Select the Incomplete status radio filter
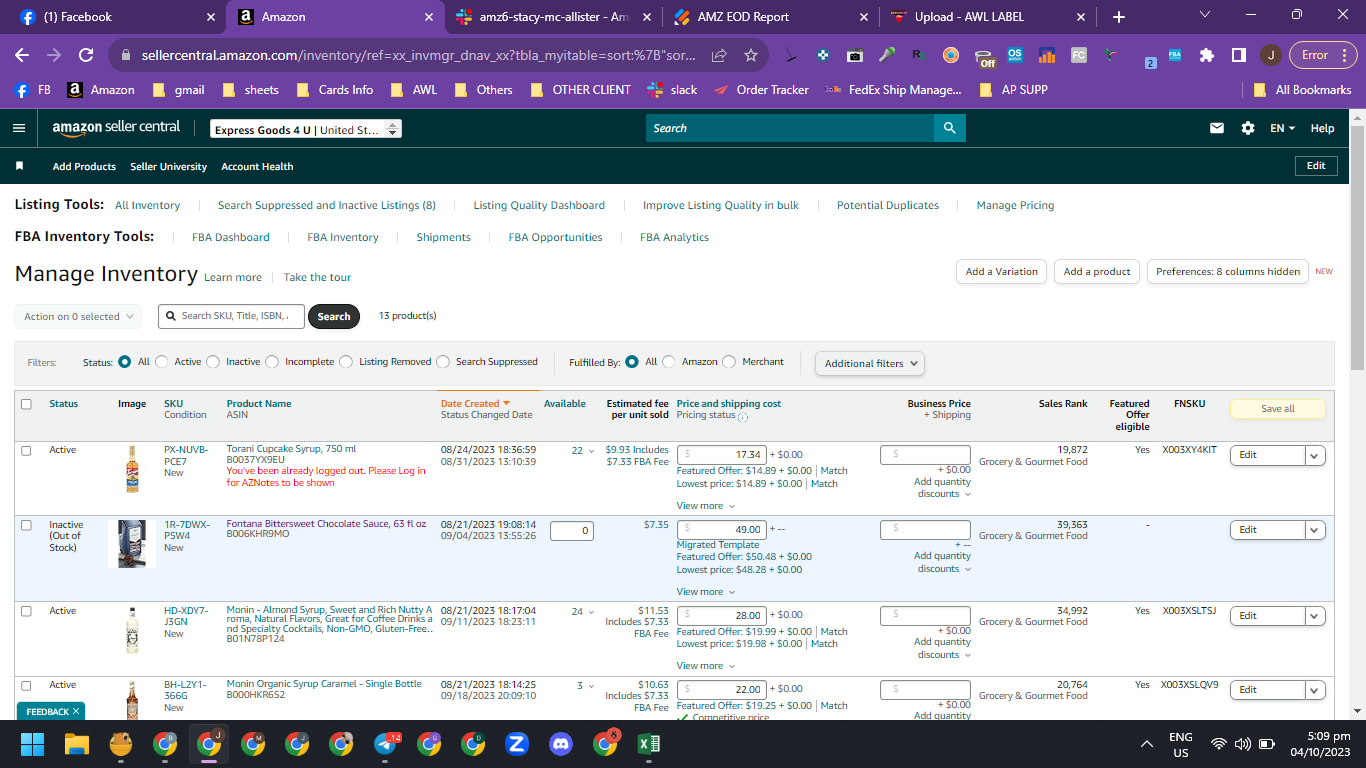This screenshot has height=768, width=1366. (x=272, y=362)
